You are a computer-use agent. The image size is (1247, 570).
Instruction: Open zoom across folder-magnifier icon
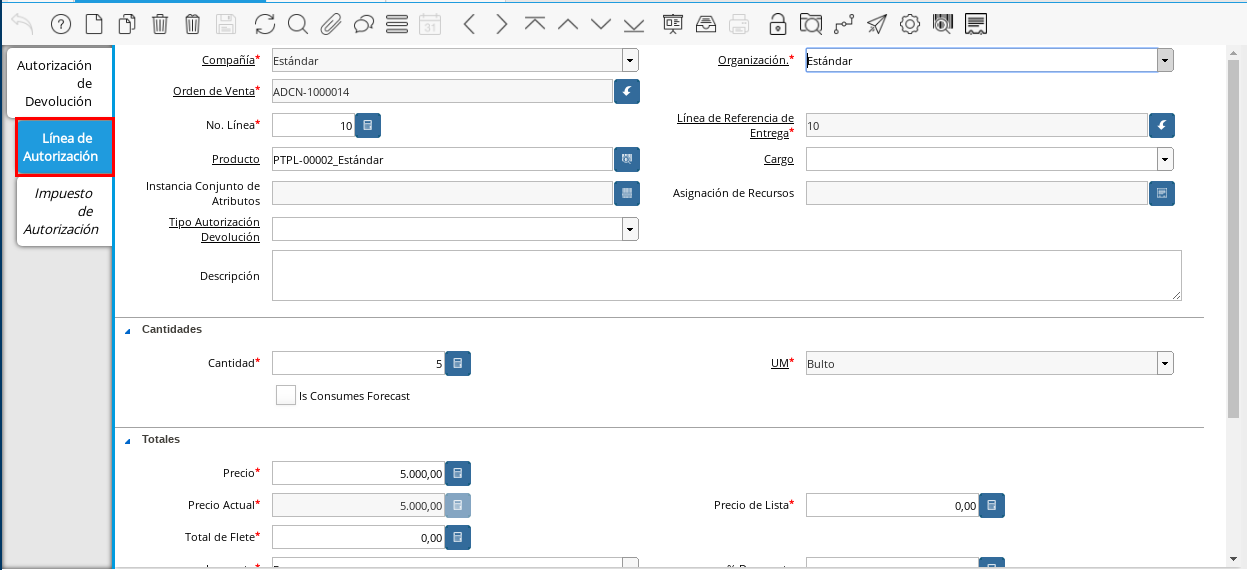point(811,23)
